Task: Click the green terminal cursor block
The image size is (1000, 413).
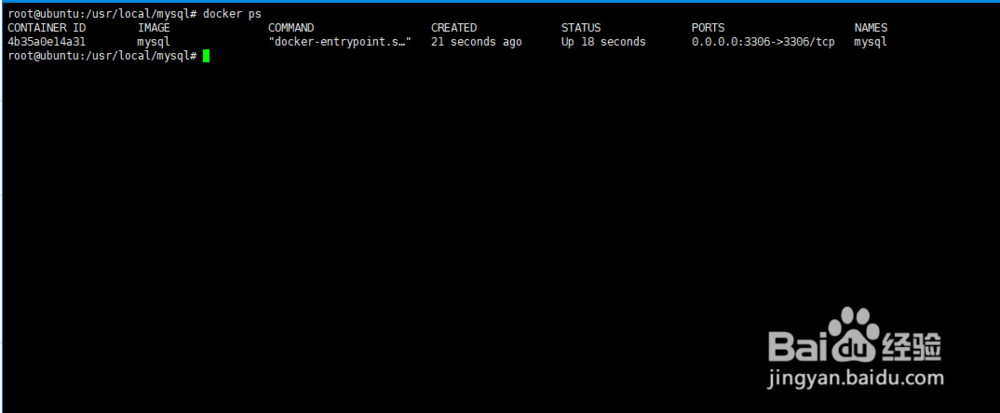Action: [206, 56]
